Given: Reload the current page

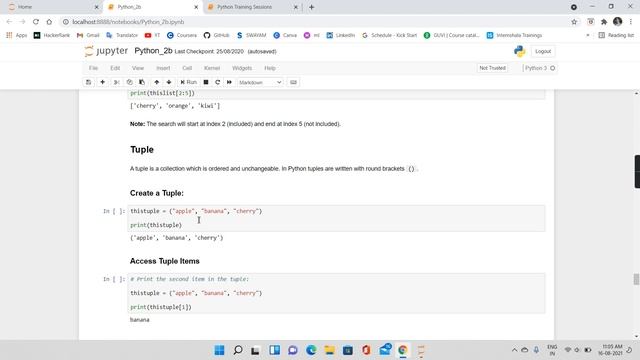Looking at the screenshot, I should coord(36,22).
